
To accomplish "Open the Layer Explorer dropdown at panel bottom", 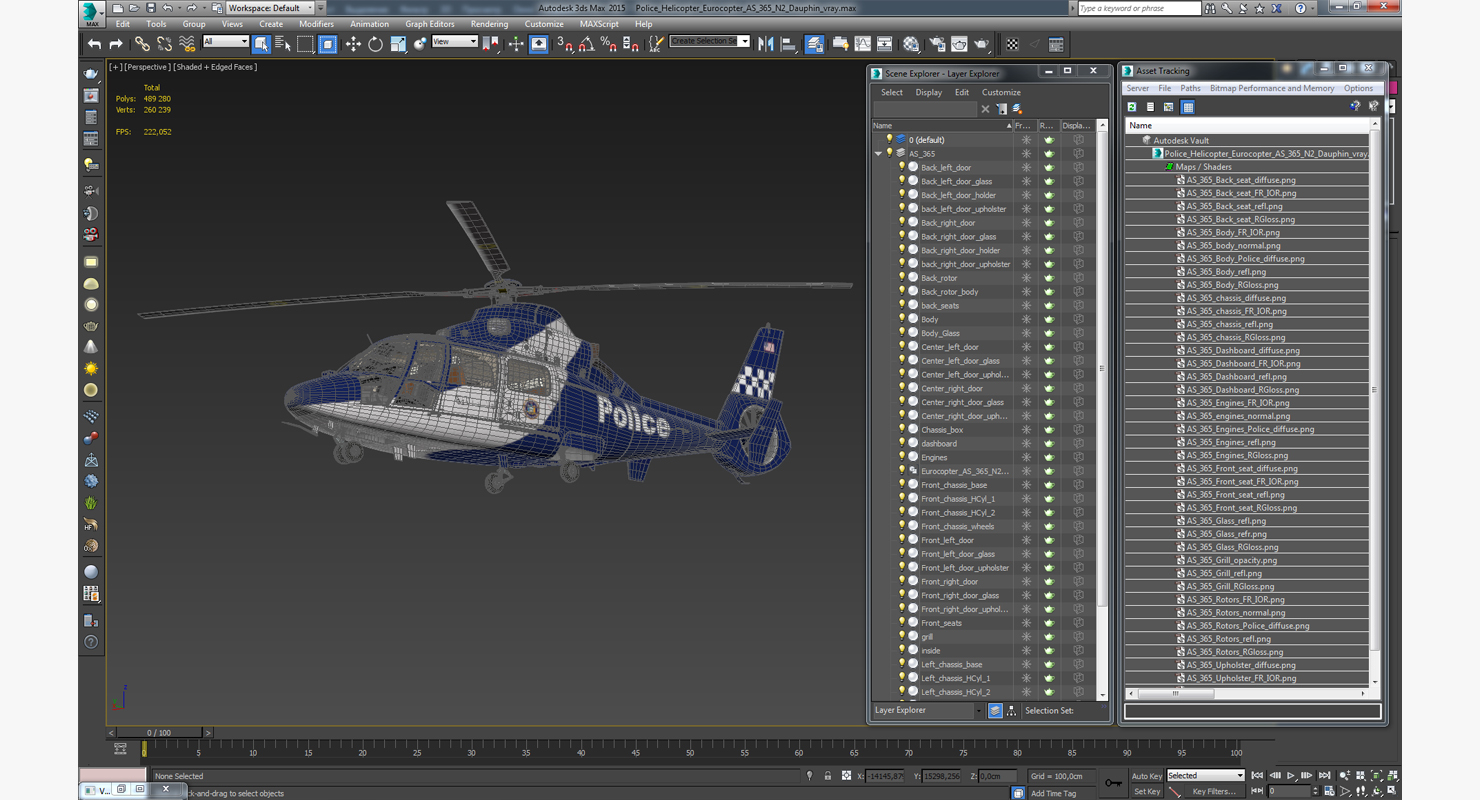I will coord(928,710).
